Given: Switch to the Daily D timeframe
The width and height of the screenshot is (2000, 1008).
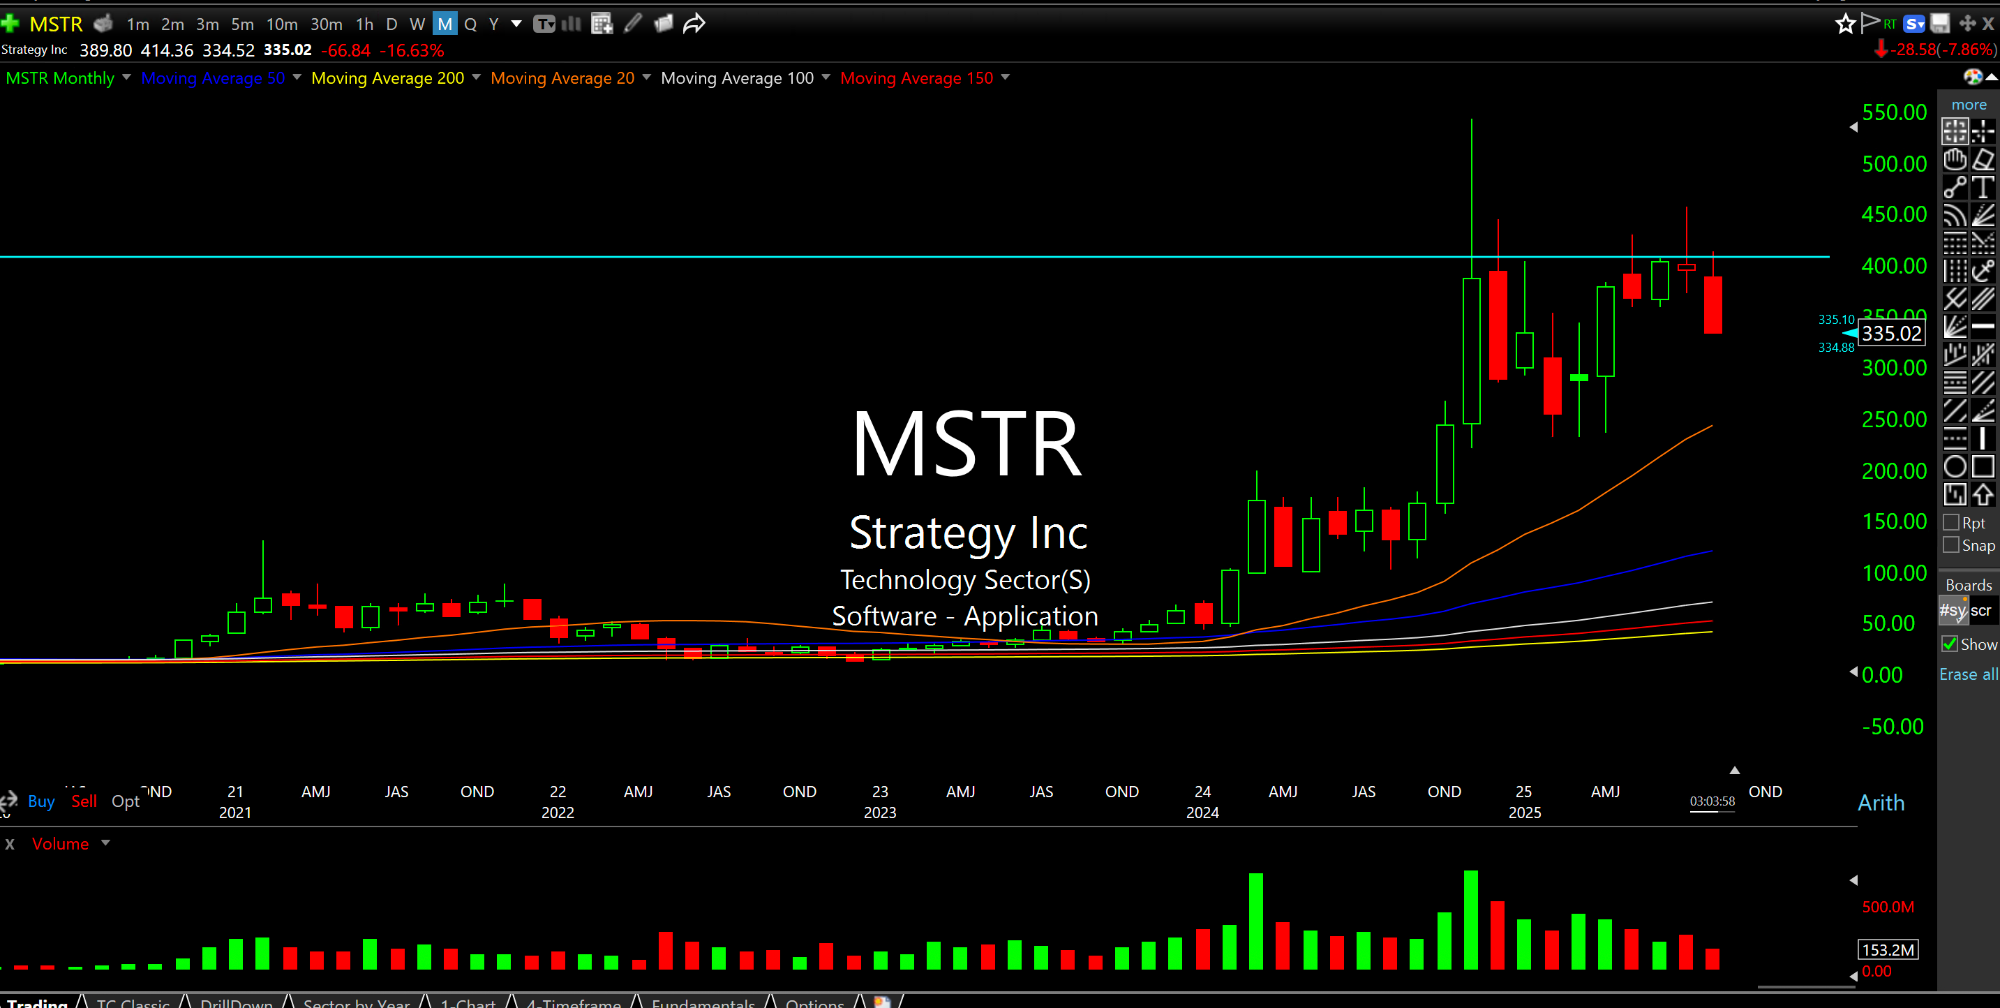Looking at the screenshot, I should pos(391,23).
